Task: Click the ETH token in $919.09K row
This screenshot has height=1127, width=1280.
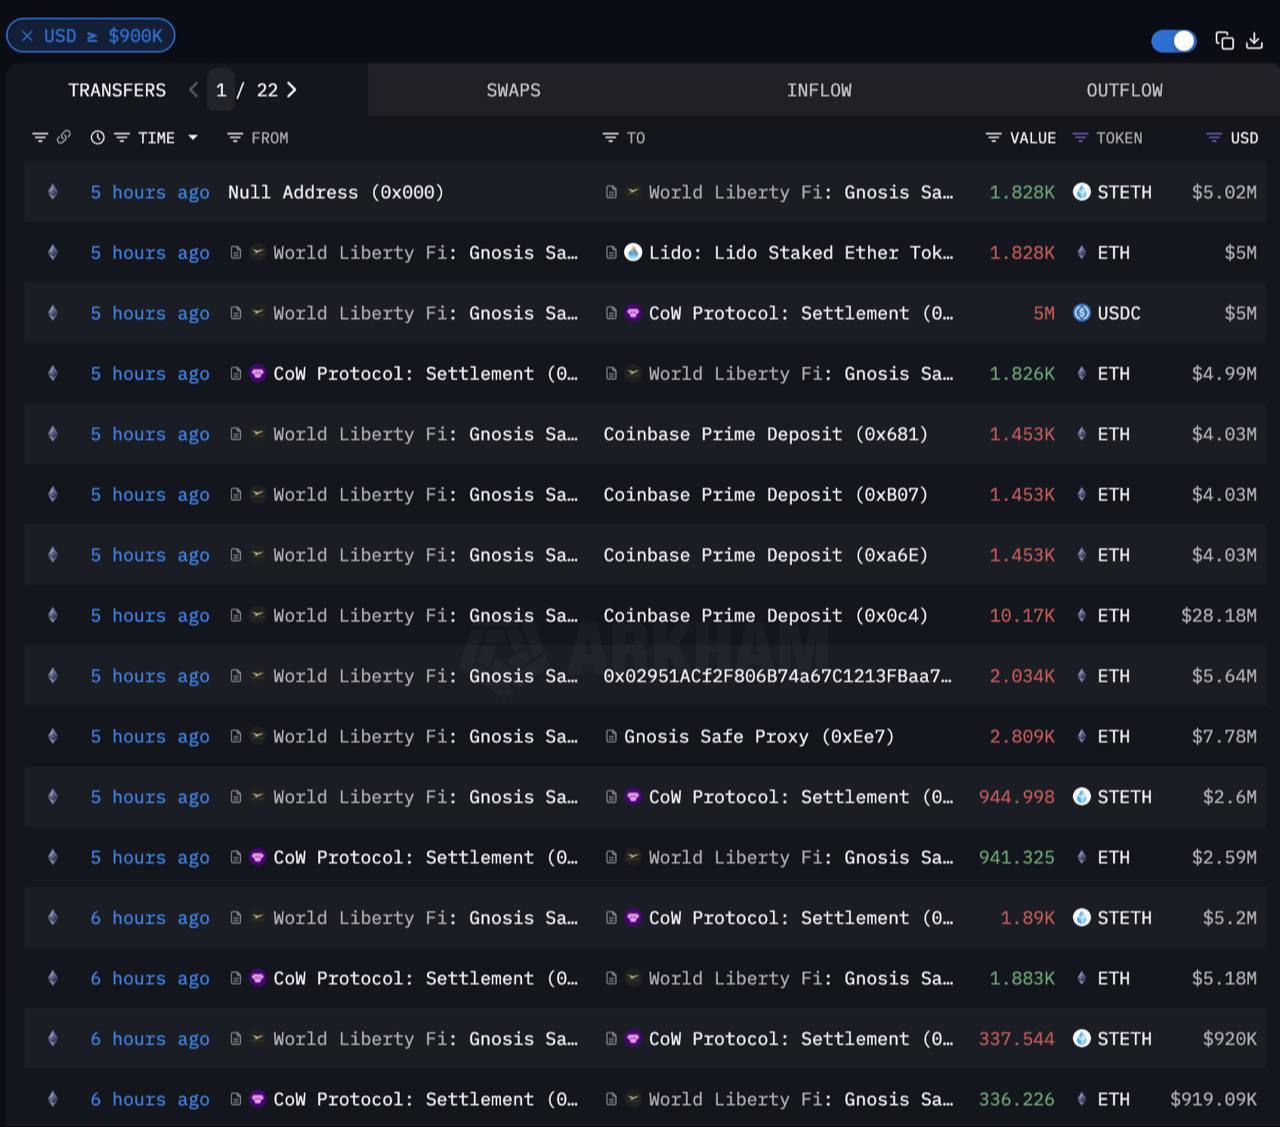Action: point(1102,1099)
